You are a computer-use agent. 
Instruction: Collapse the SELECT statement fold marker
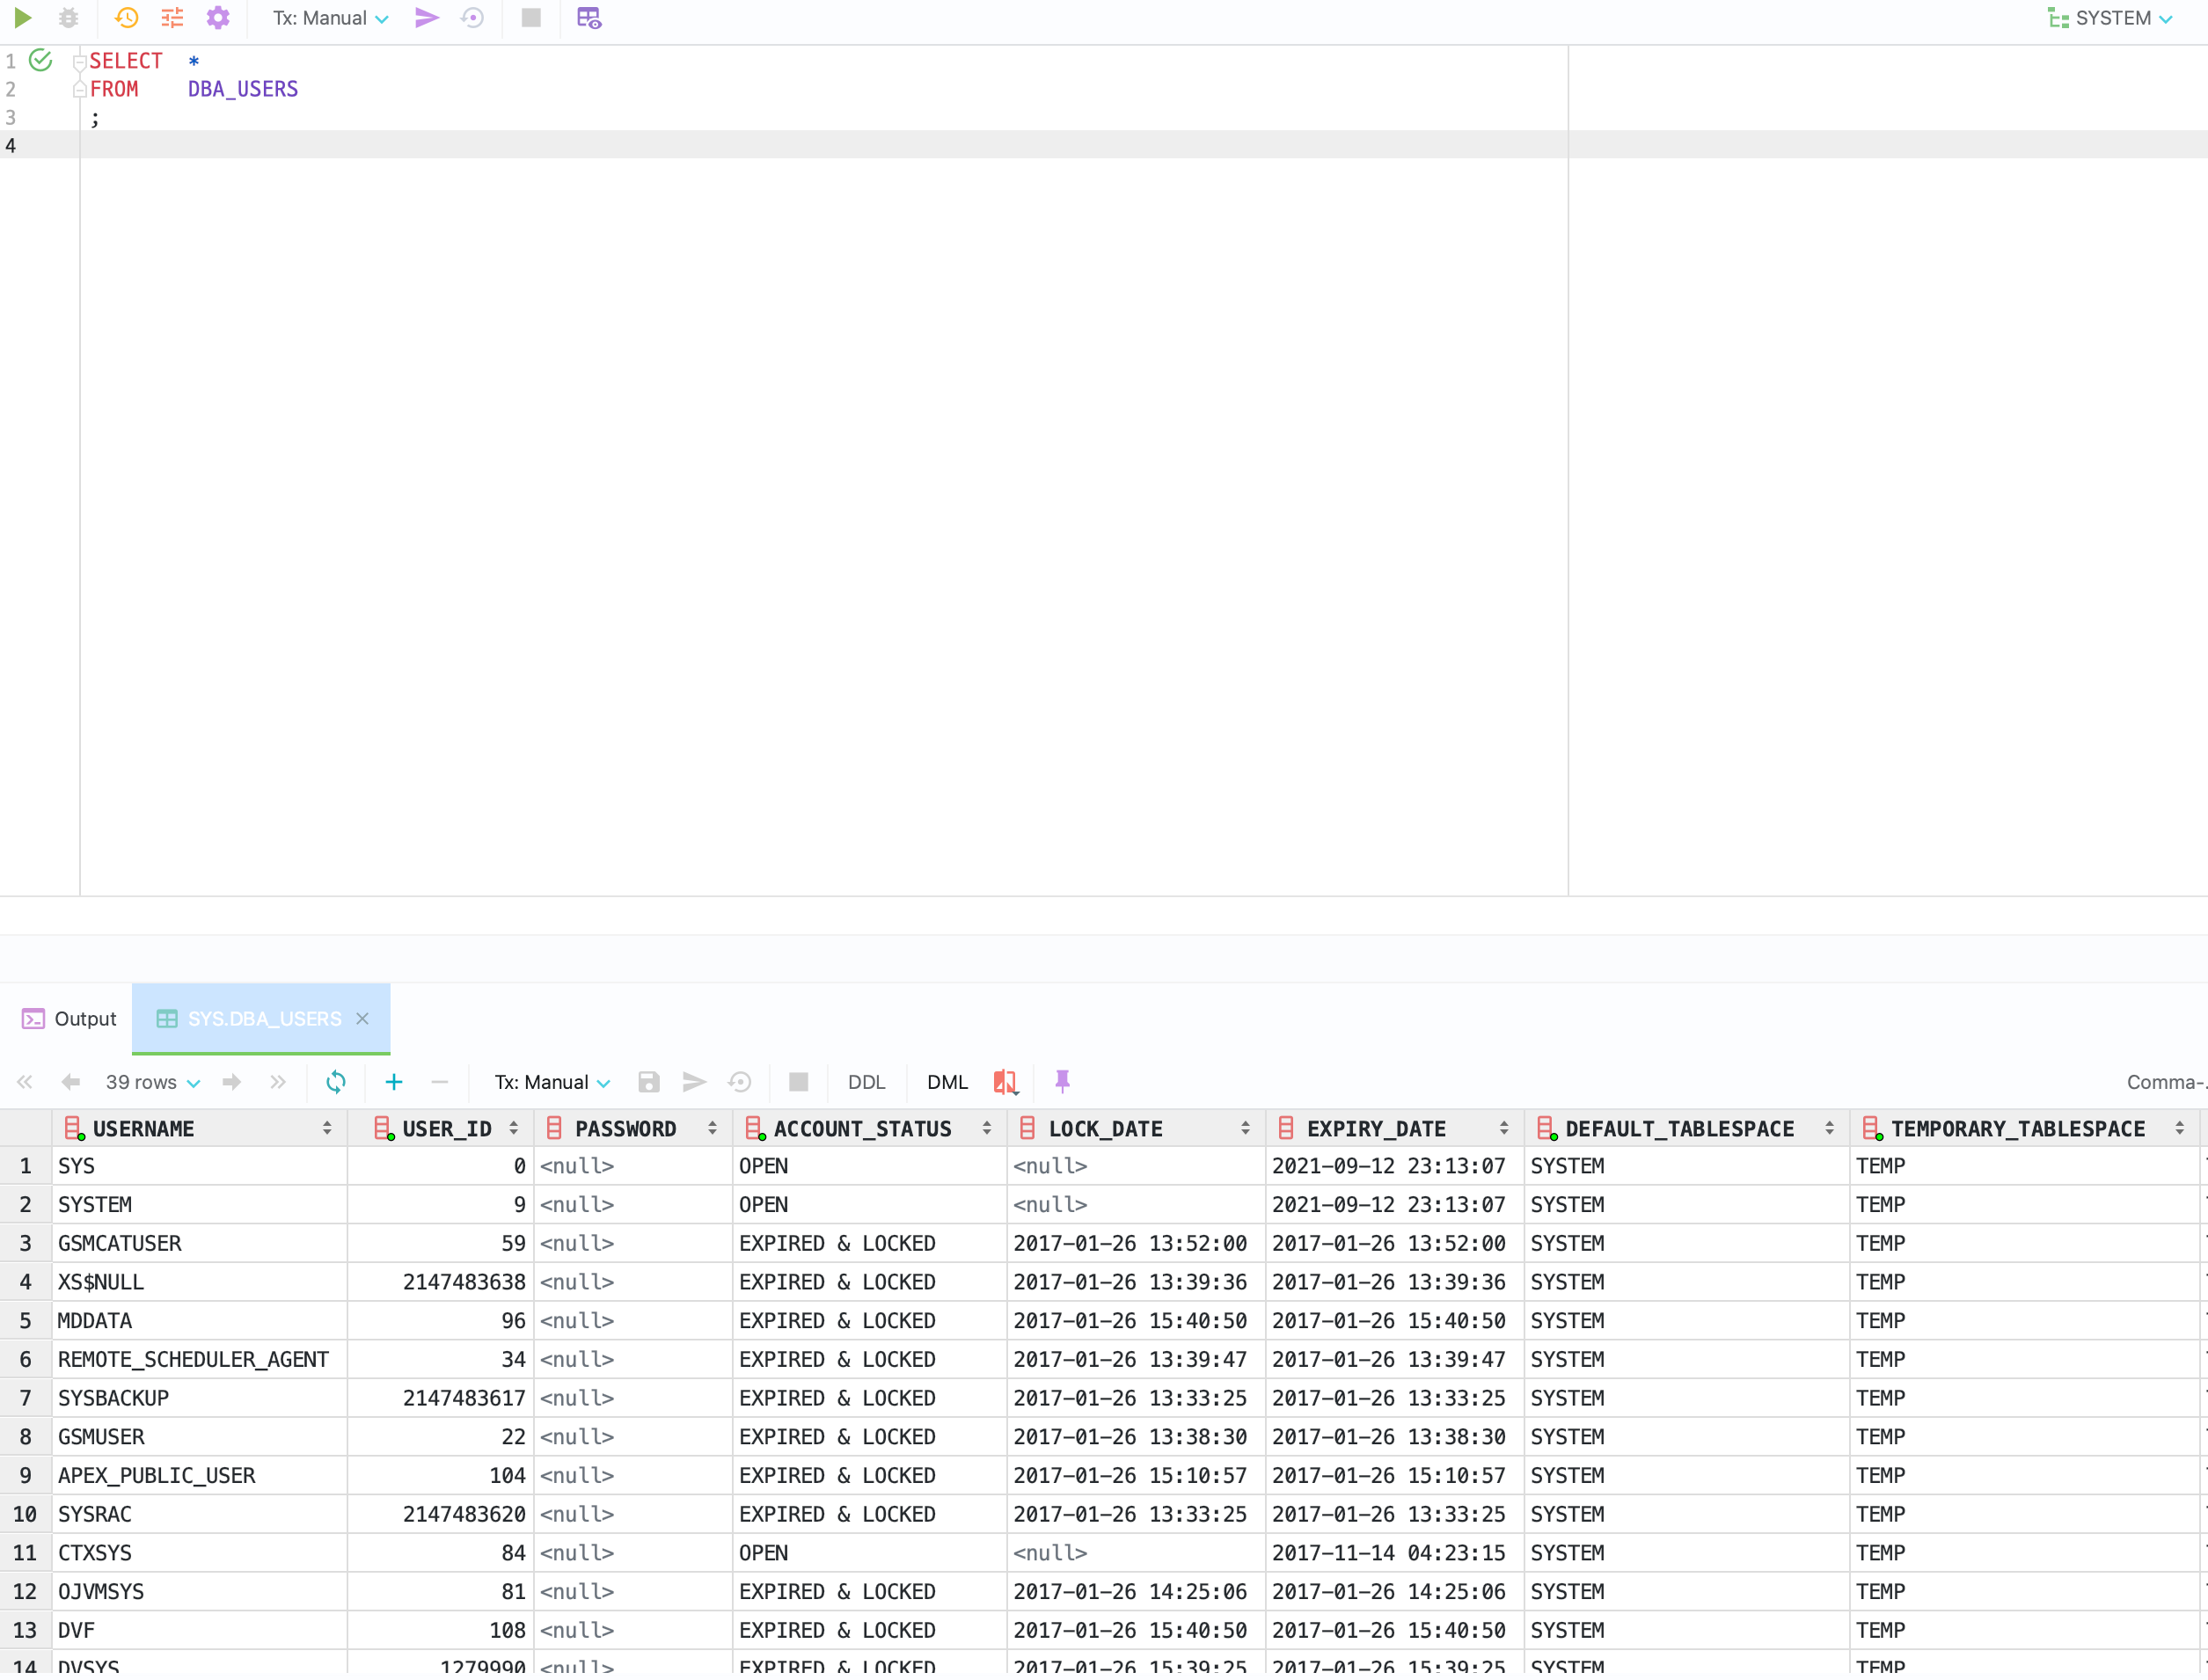point(79,62)
